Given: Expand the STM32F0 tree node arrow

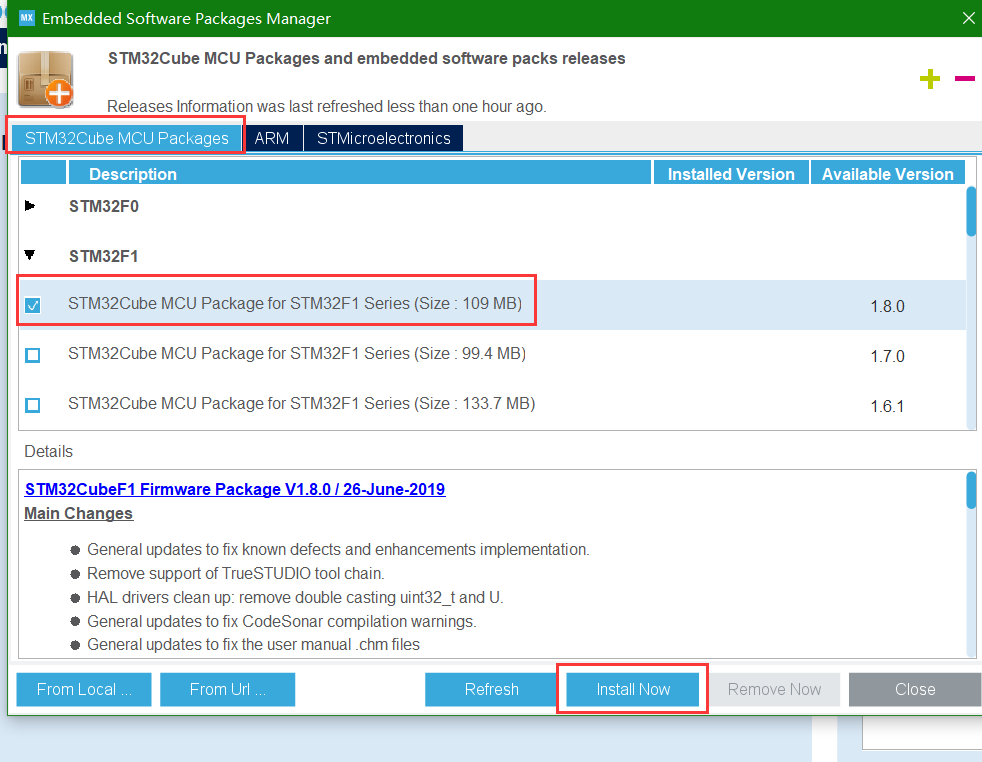Looking at the screenshot, I should click(29, 205).
